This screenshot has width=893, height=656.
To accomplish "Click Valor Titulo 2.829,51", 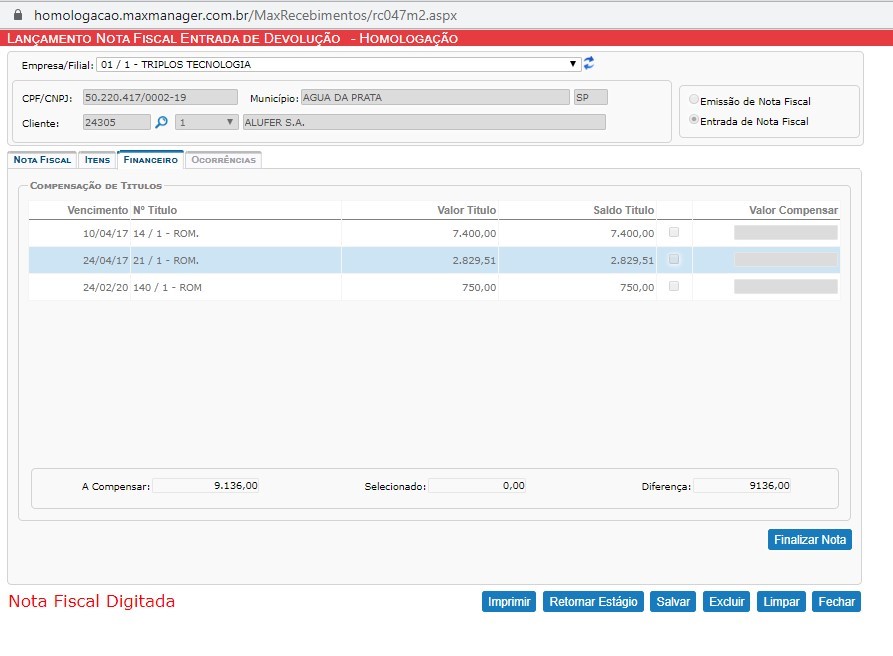I will 474,260.
